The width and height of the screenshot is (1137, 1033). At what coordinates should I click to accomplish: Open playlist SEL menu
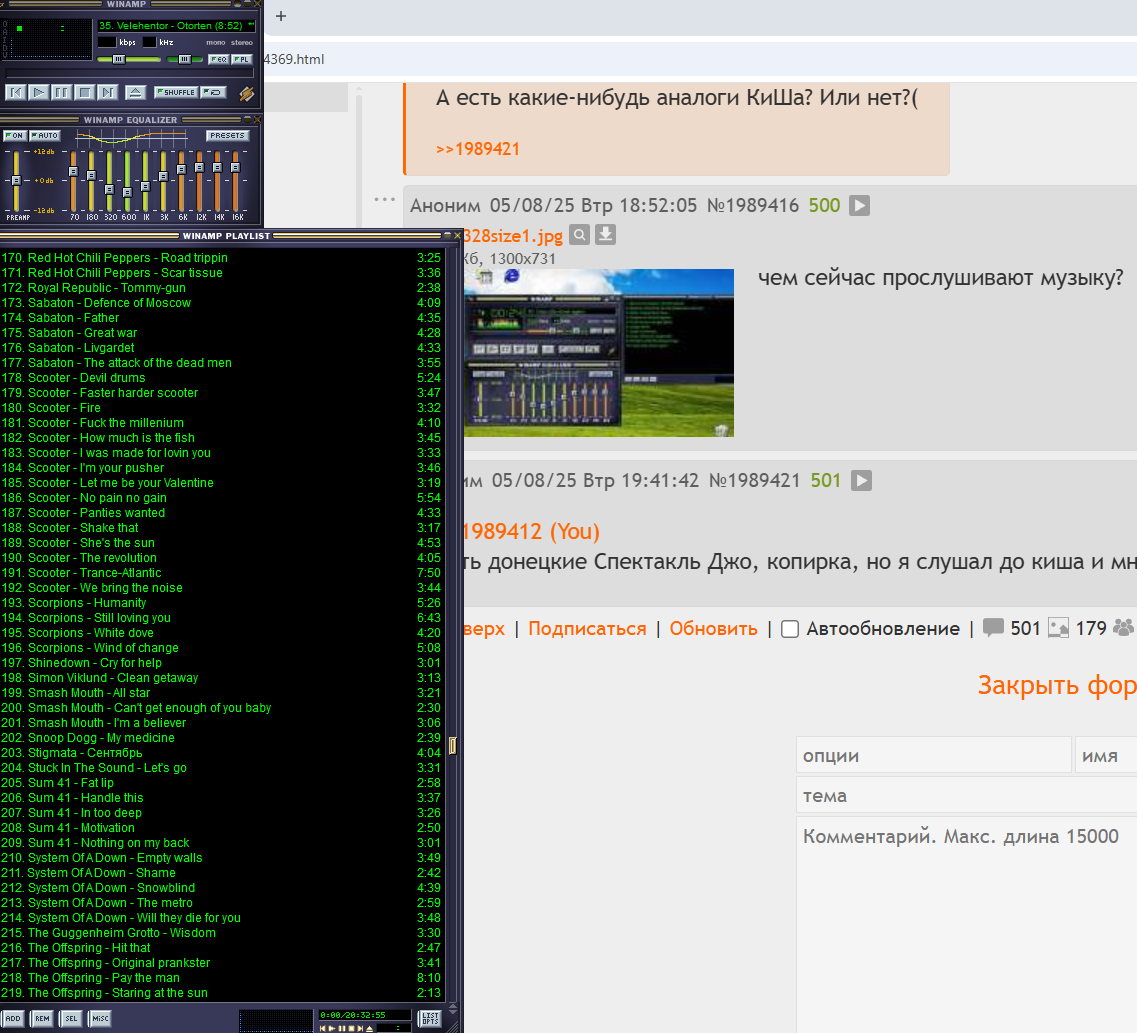(71, 1019)
